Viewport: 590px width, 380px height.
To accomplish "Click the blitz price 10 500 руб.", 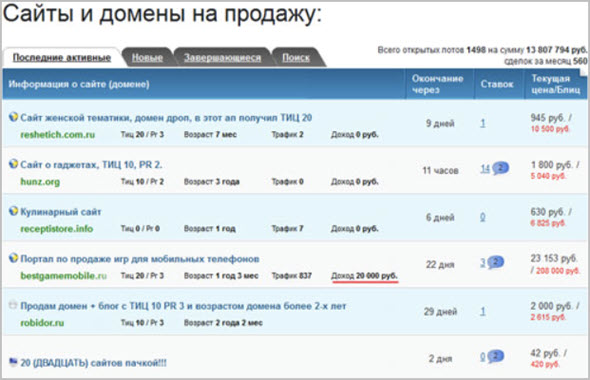I will click(x=550, y=129).
